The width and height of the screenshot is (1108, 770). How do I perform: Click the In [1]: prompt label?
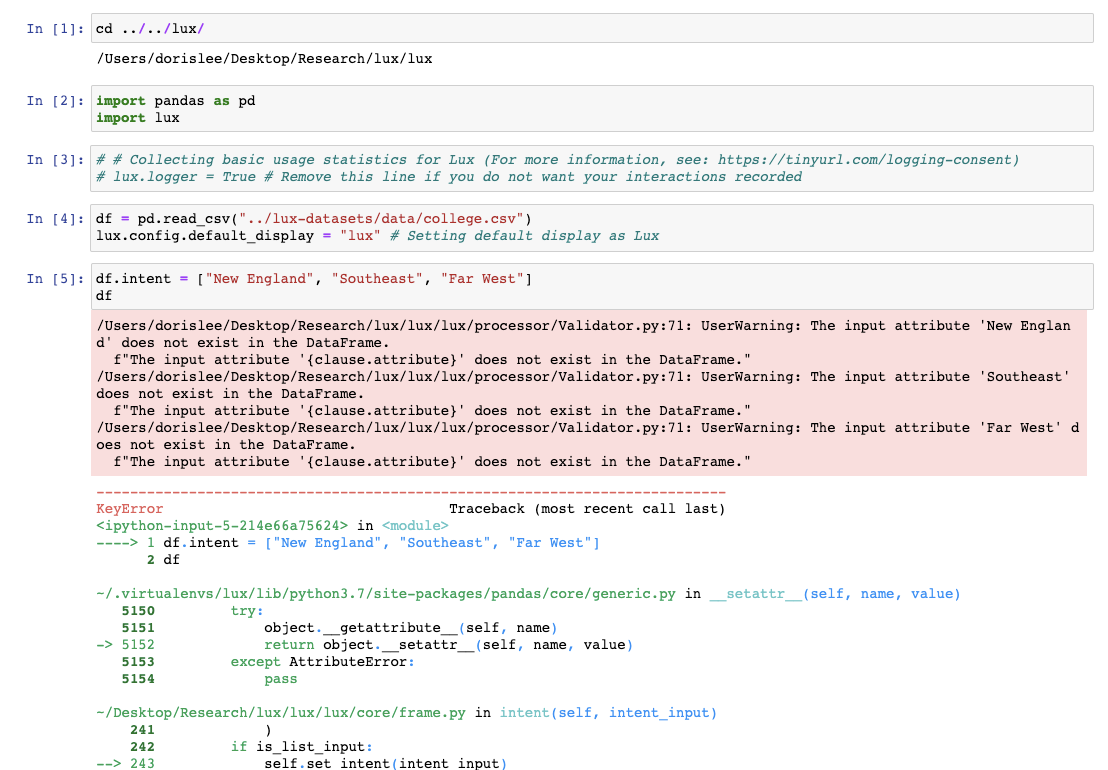(x=55, y=29)
